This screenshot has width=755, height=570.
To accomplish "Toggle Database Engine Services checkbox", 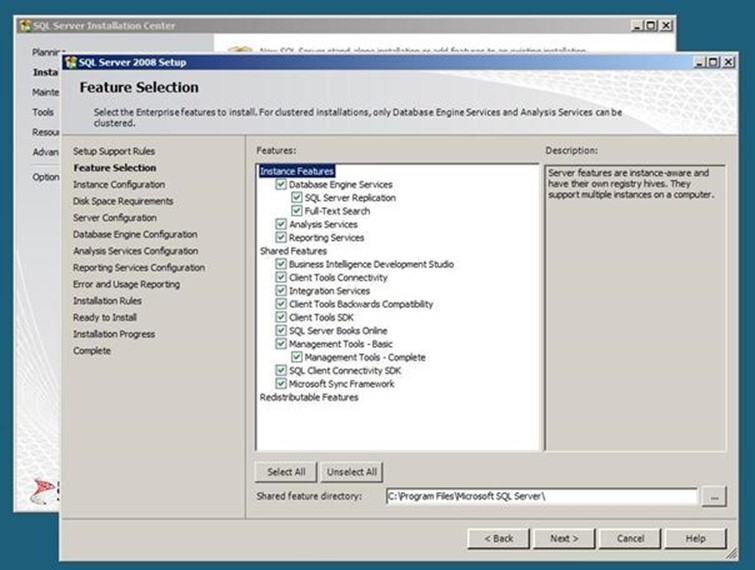I will (281, 184).
